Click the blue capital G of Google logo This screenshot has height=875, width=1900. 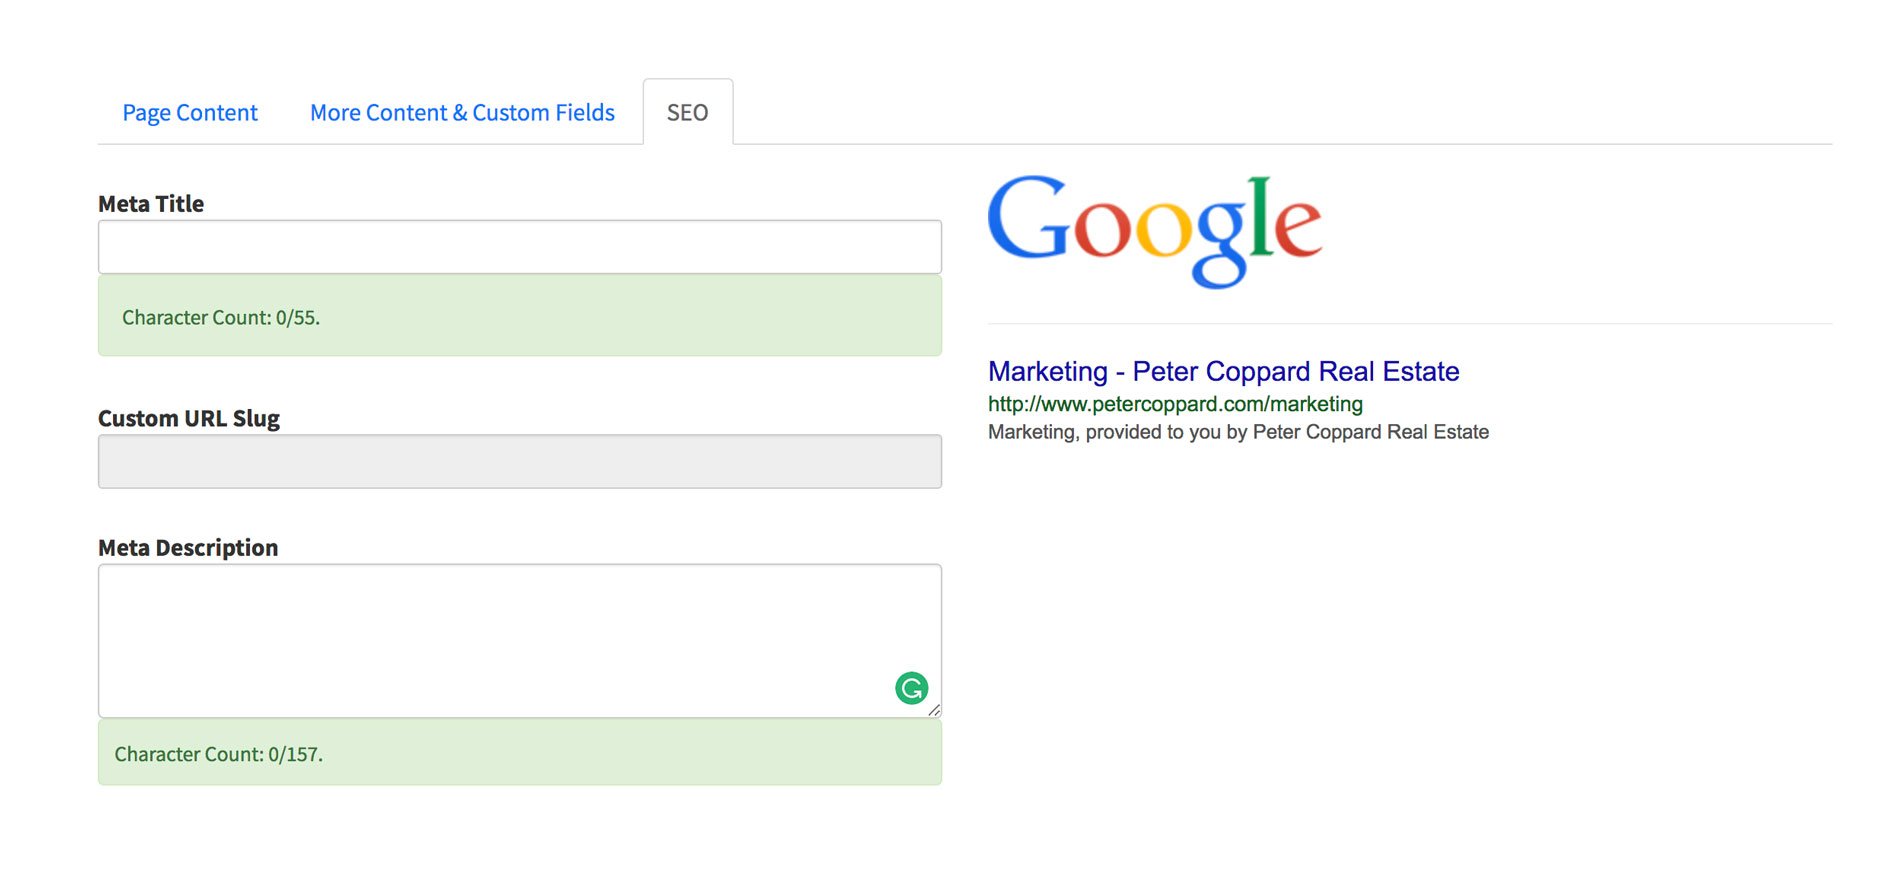pyautogui.click(x=1028, y=218)
